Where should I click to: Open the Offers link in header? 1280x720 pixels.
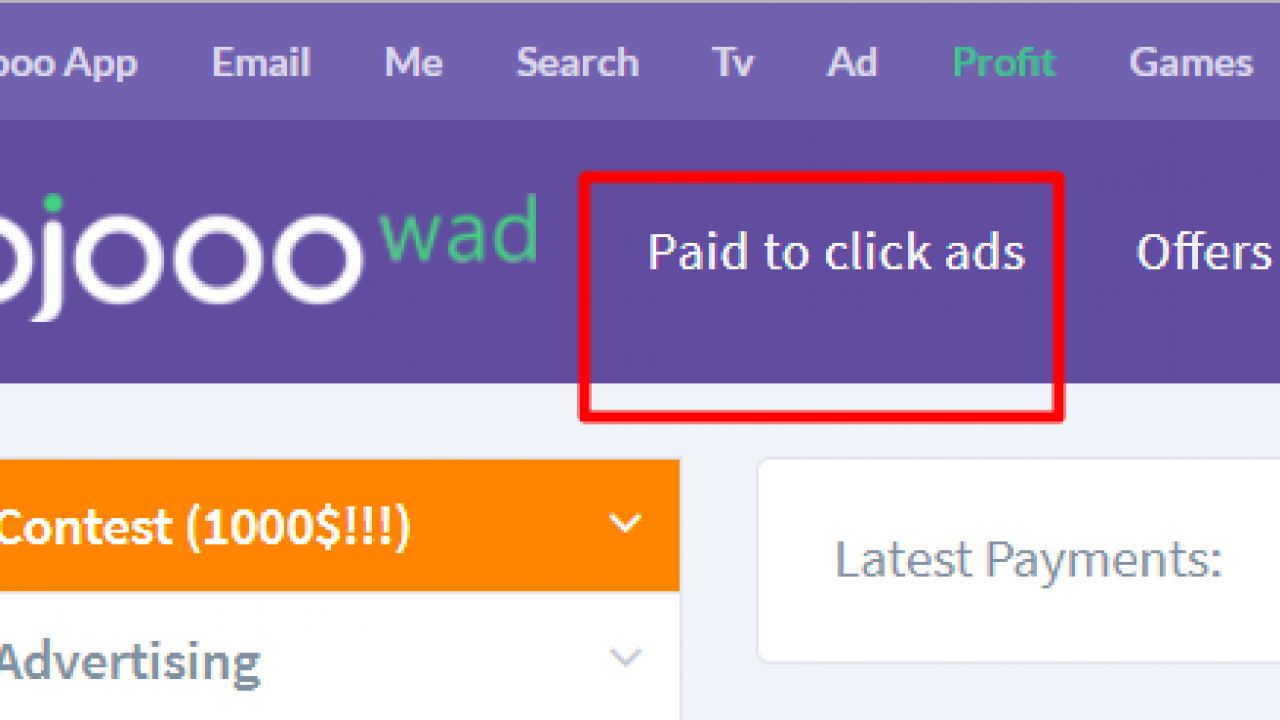pyautogui.click(x=1207, y=252)
